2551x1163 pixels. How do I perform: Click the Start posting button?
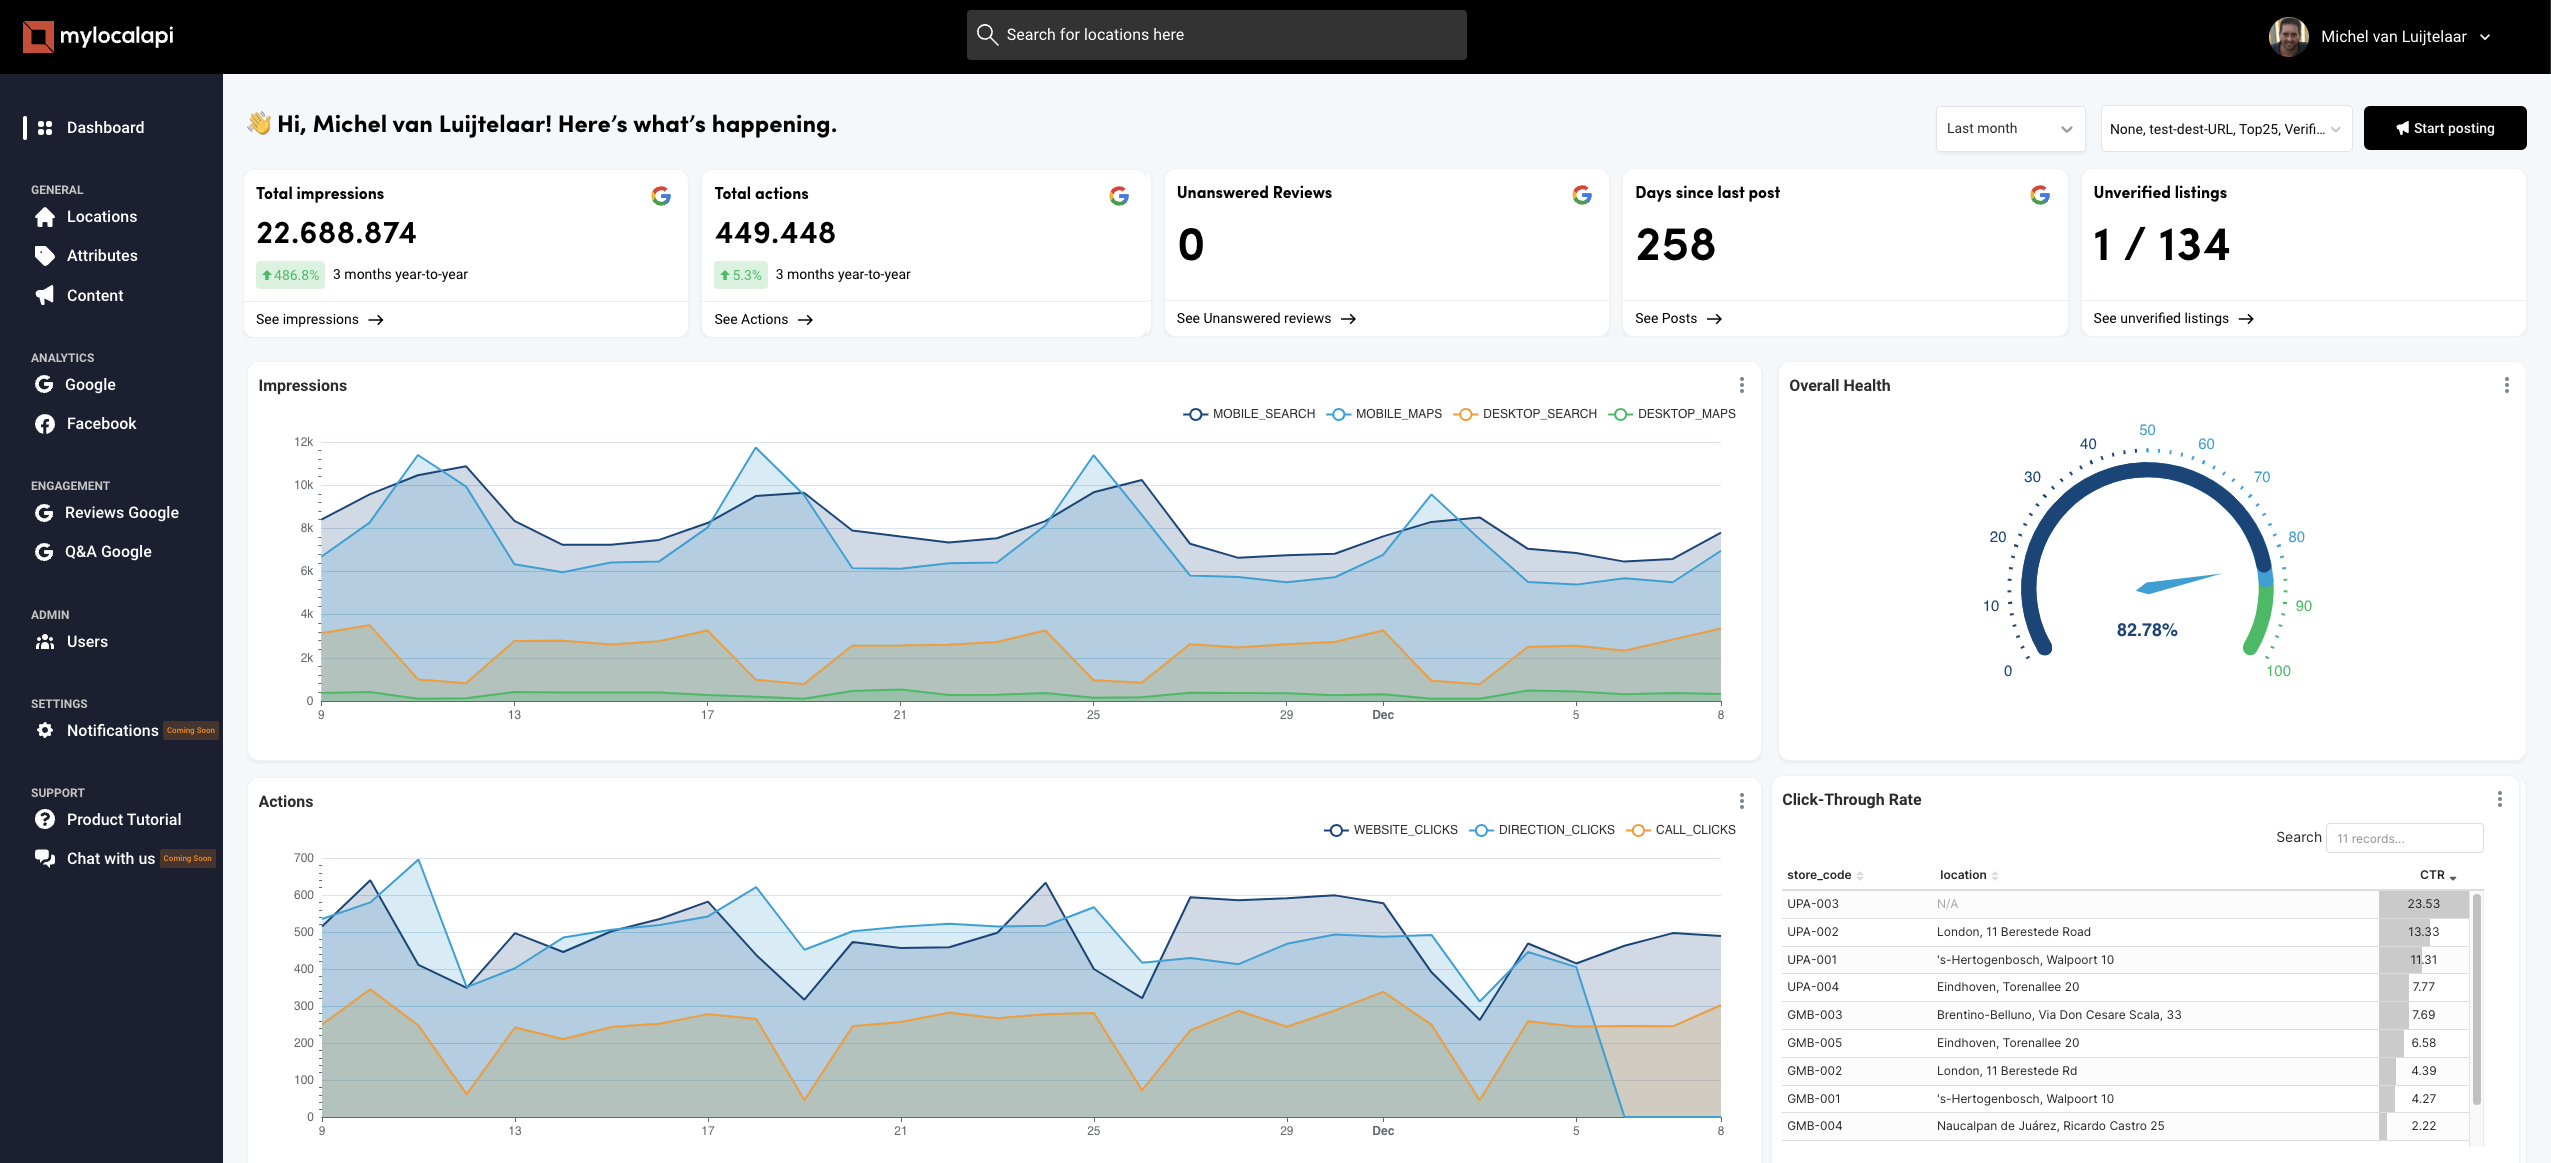(2445, 127)
